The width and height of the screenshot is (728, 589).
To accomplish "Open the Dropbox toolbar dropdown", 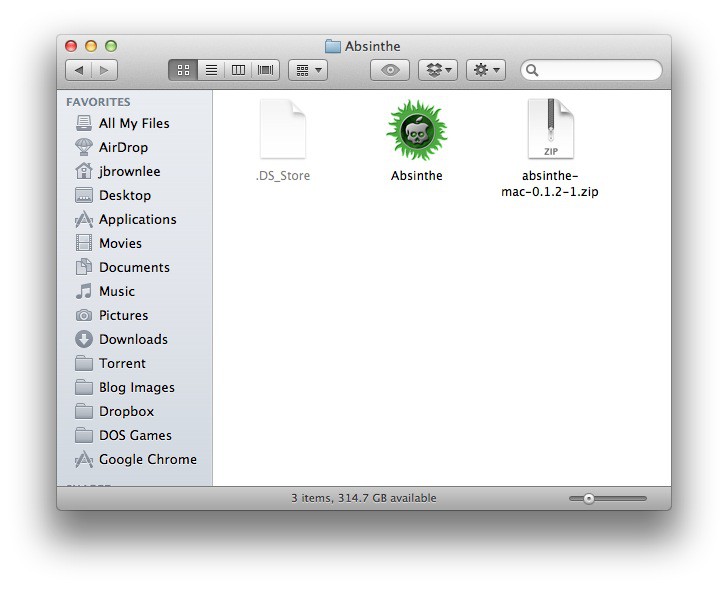I will [x=438, y=70].
